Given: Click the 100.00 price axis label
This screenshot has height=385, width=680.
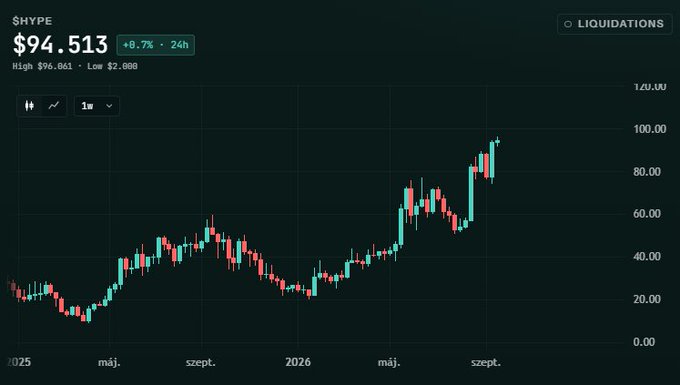Looking at the screenshot, I should 649,129.
